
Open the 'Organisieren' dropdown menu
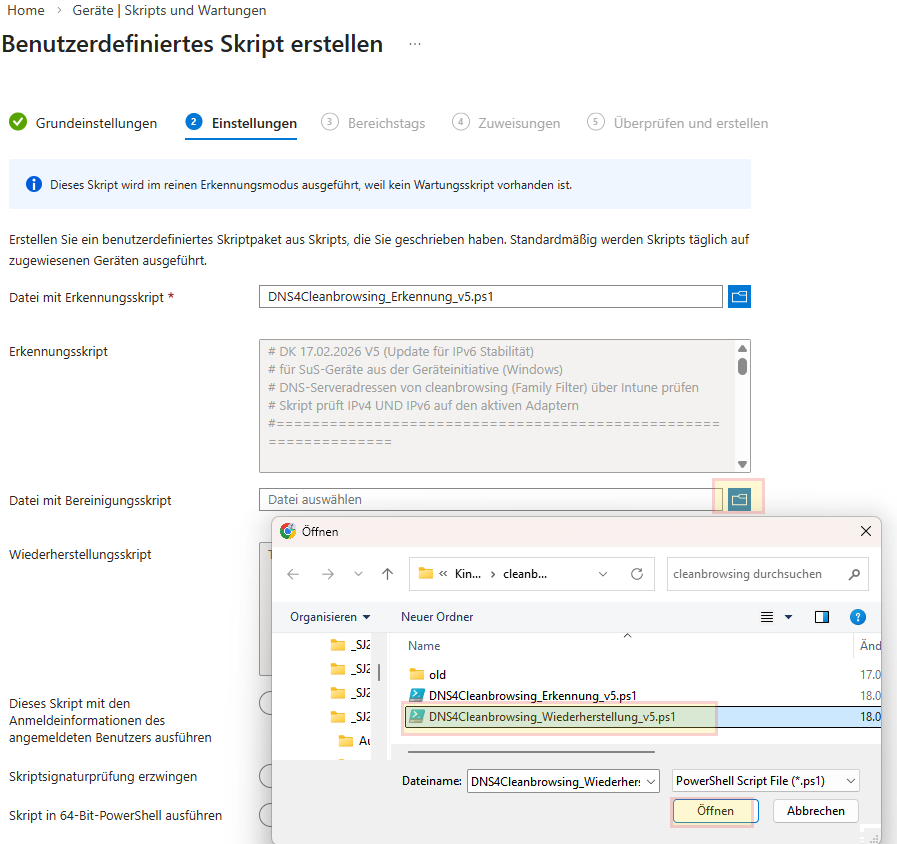point(330,617)
